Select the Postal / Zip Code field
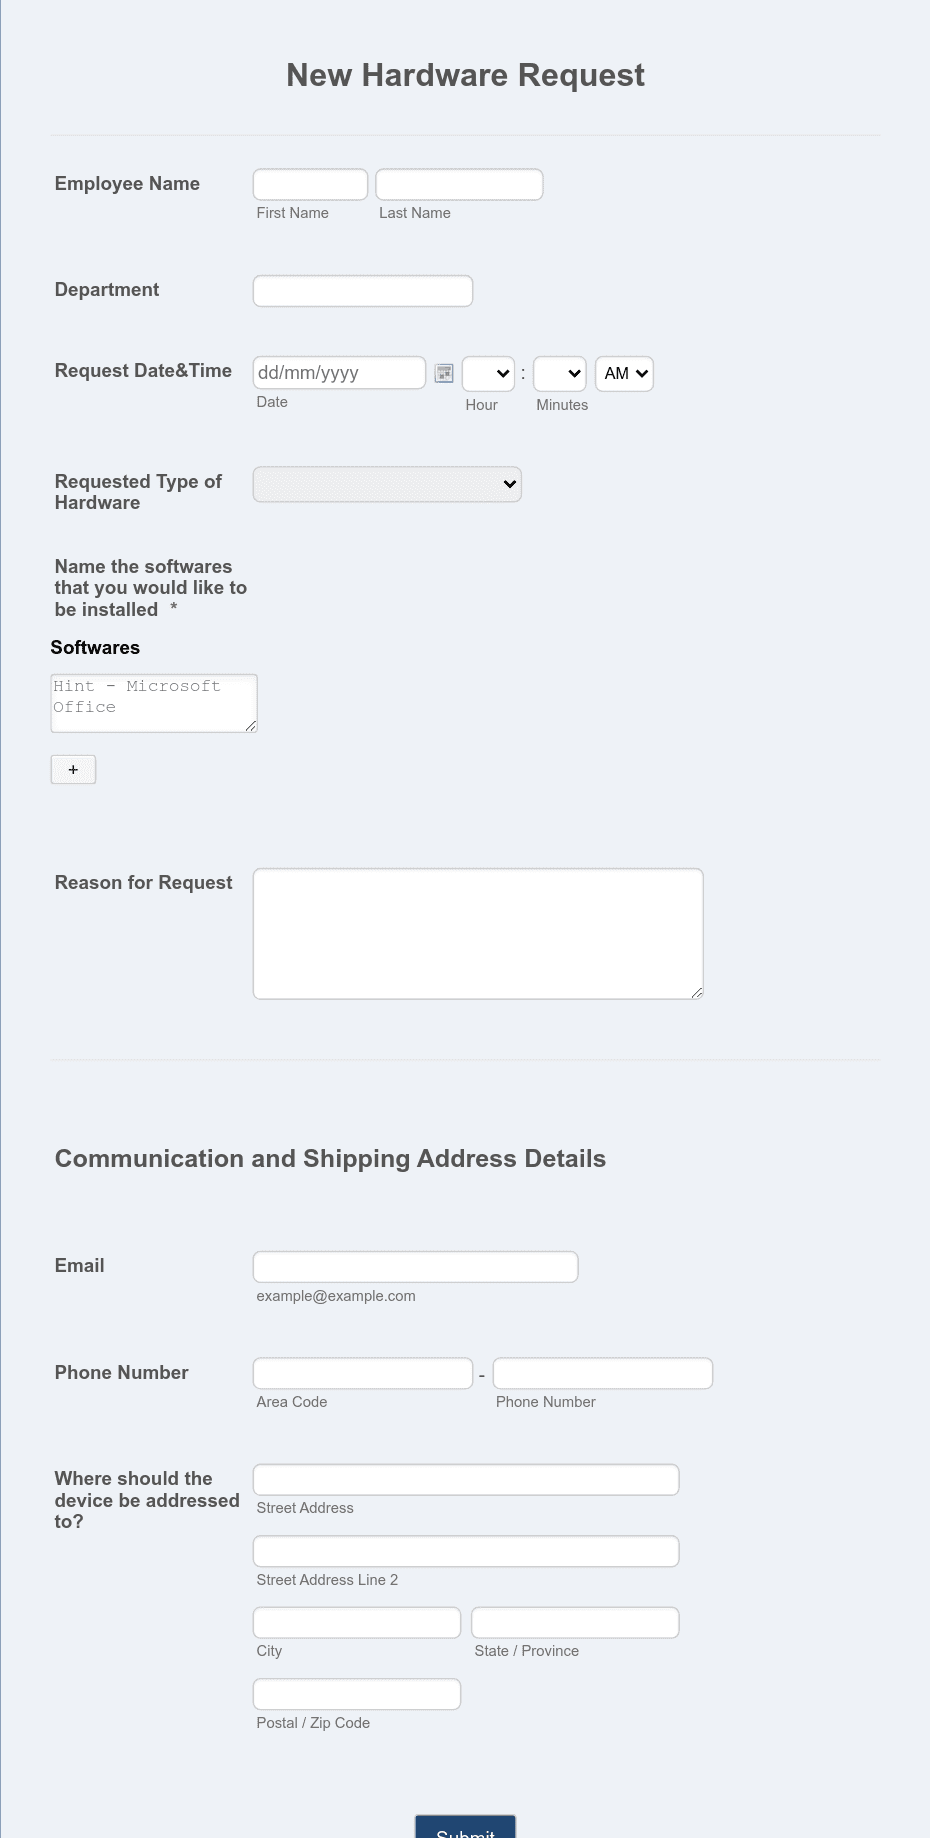Screen dimensions: 930x1838 click(x=356, y=1693)
